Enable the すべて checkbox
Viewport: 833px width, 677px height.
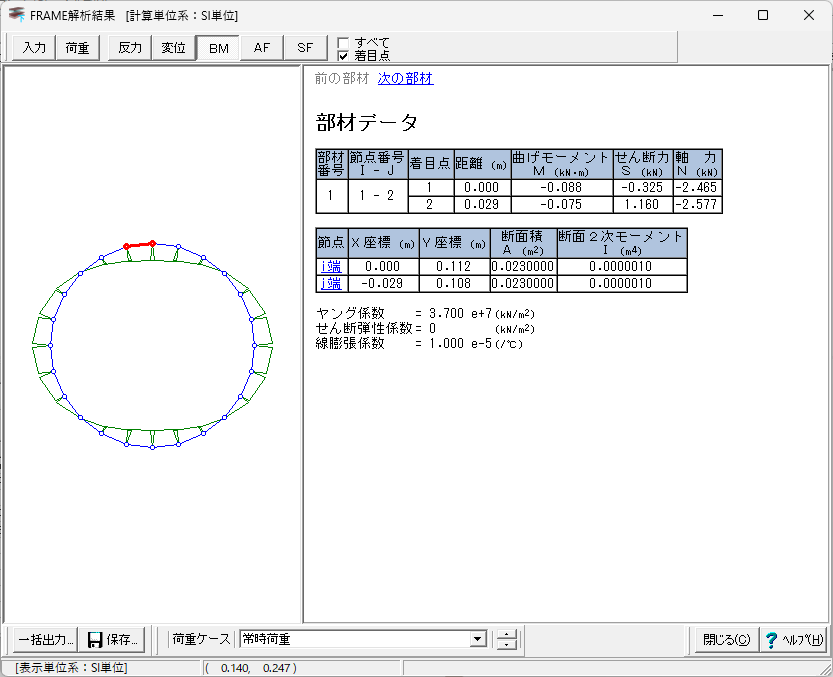pos(343,42)
